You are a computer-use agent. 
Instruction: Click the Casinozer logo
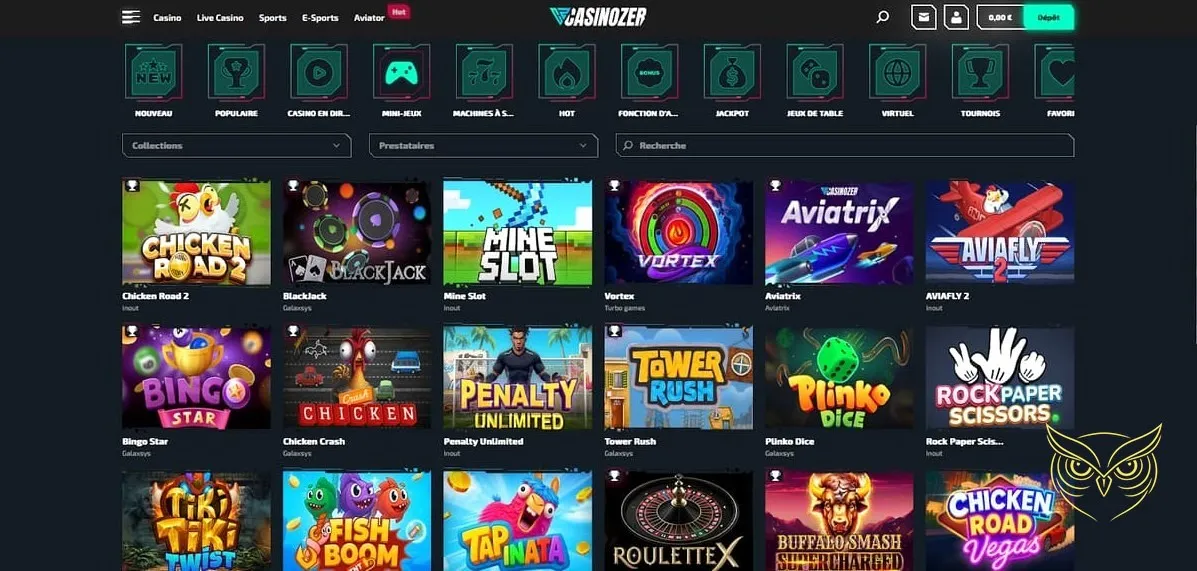pyautogui.click(x=598, y=17)
